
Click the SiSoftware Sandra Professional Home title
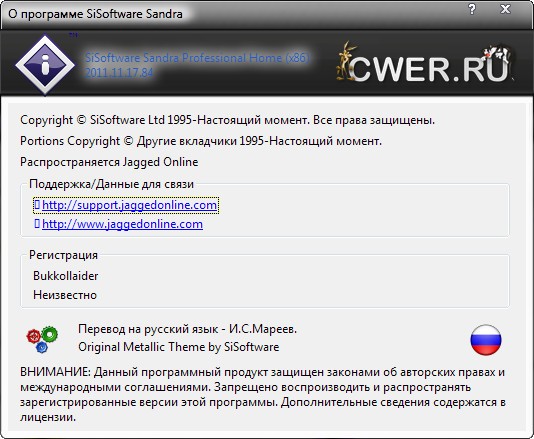tap(197, 58)
